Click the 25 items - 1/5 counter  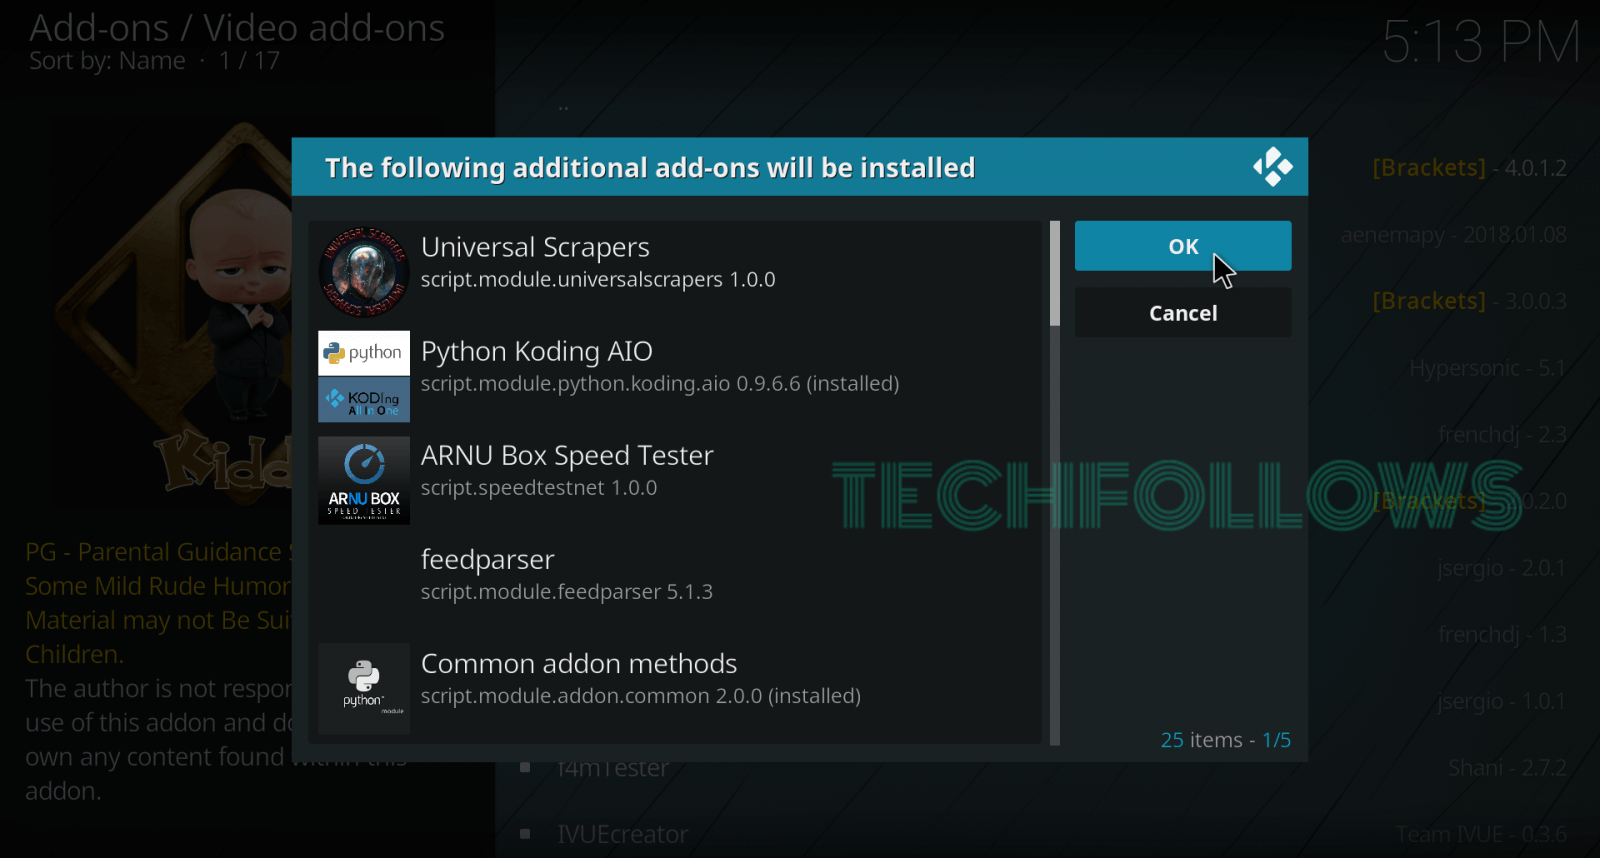pos(1226,740)
